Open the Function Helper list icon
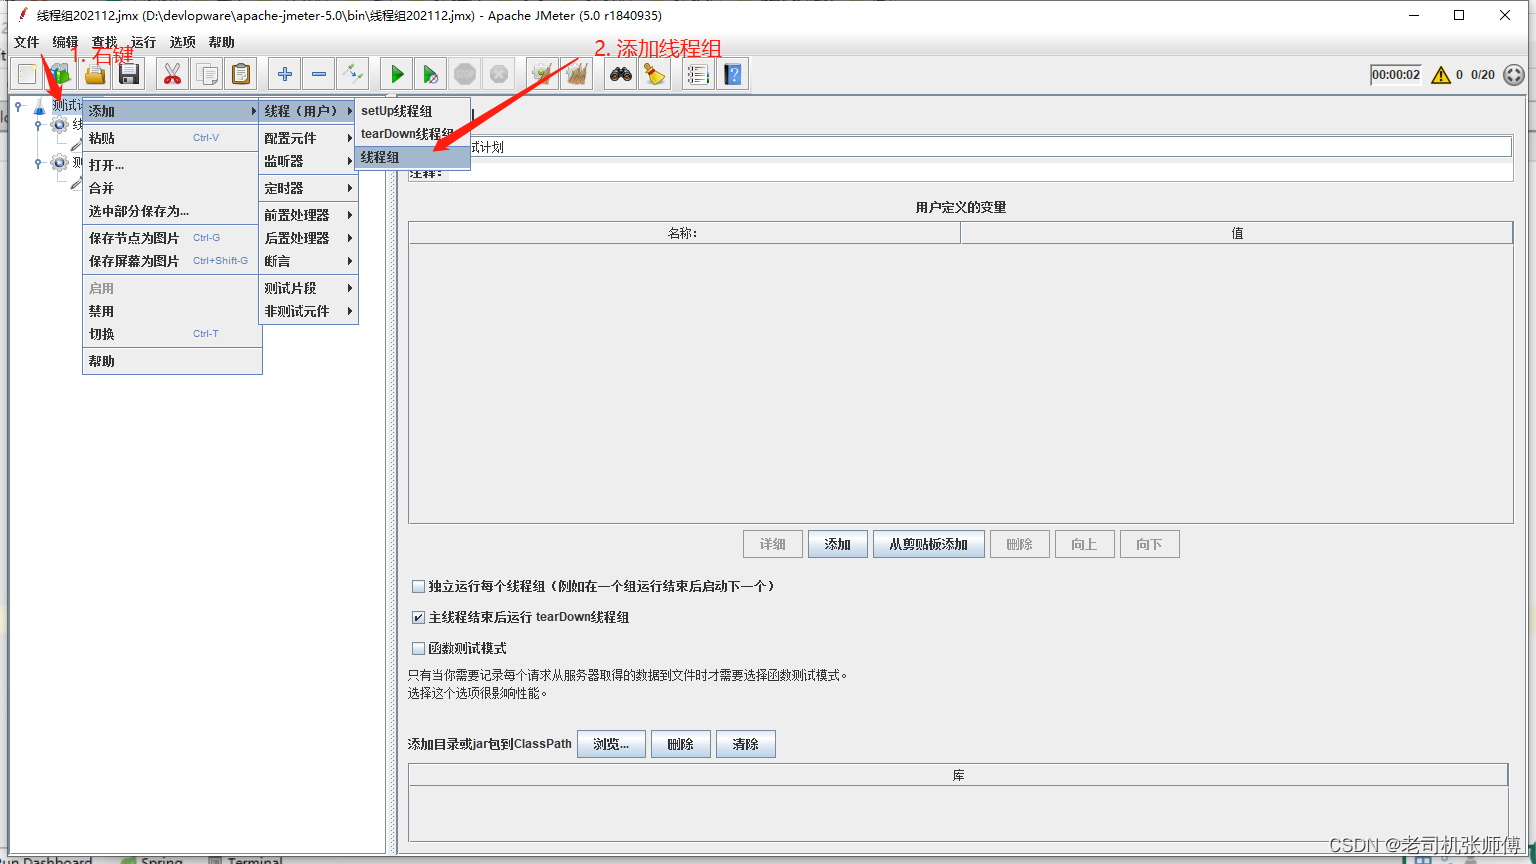1536x864 pixels. tap(699, 74)
